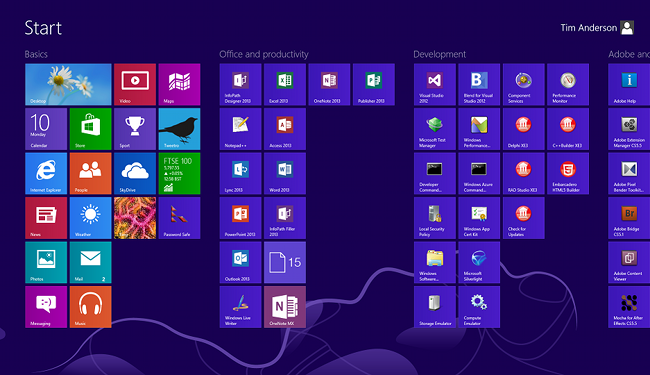Viewport: 650px width, 375px height.
Task: Launch Embarcadero HTML5 Builder
Action: (x=568, y=173)
